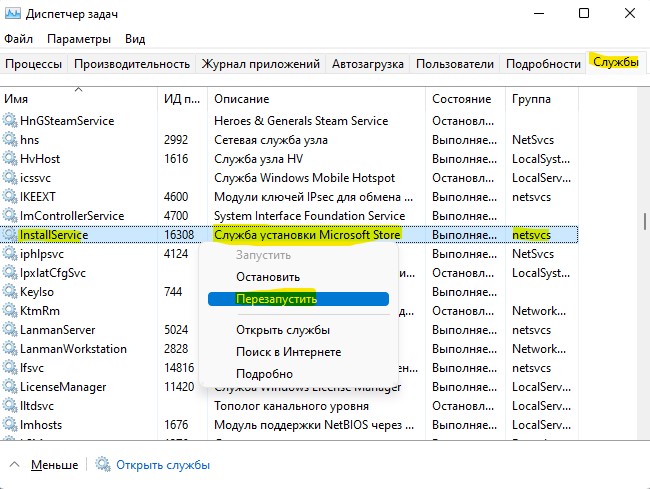Image resolution: width=650 pixels, height=489 pixels.
Task: Click 'Тополог канального уровня' description
Action: point(291,406)
